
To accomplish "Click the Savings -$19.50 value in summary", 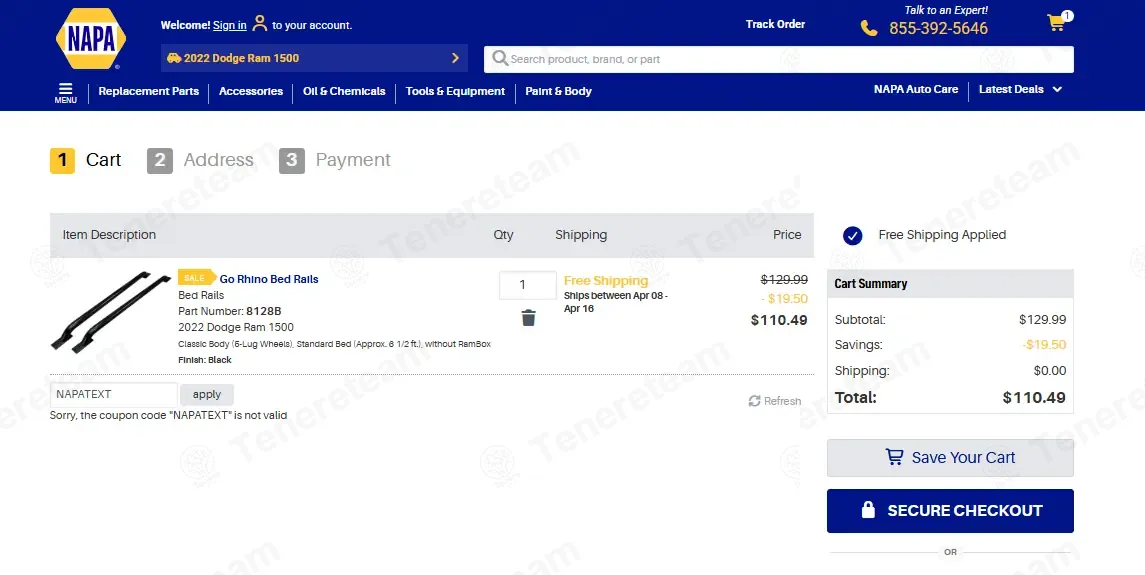I will (x=1044, y=345).
